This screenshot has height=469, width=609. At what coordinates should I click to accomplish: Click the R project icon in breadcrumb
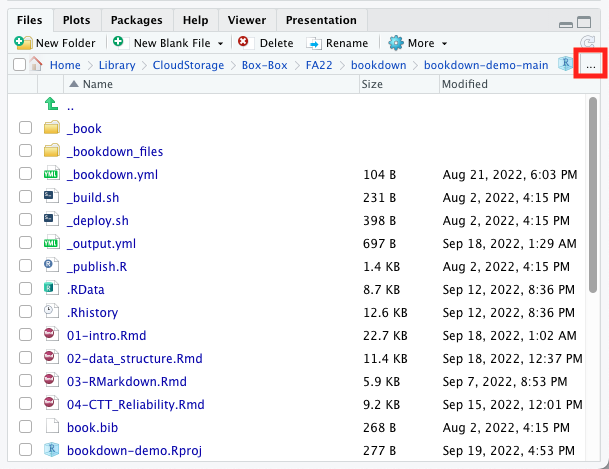[x=566, y=64]
